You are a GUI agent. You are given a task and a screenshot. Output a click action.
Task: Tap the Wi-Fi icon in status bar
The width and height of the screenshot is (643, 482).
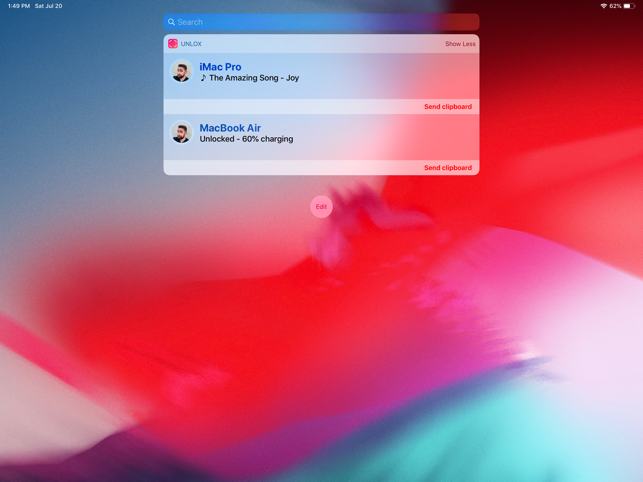pyautogui.click(x=604, y=6)
